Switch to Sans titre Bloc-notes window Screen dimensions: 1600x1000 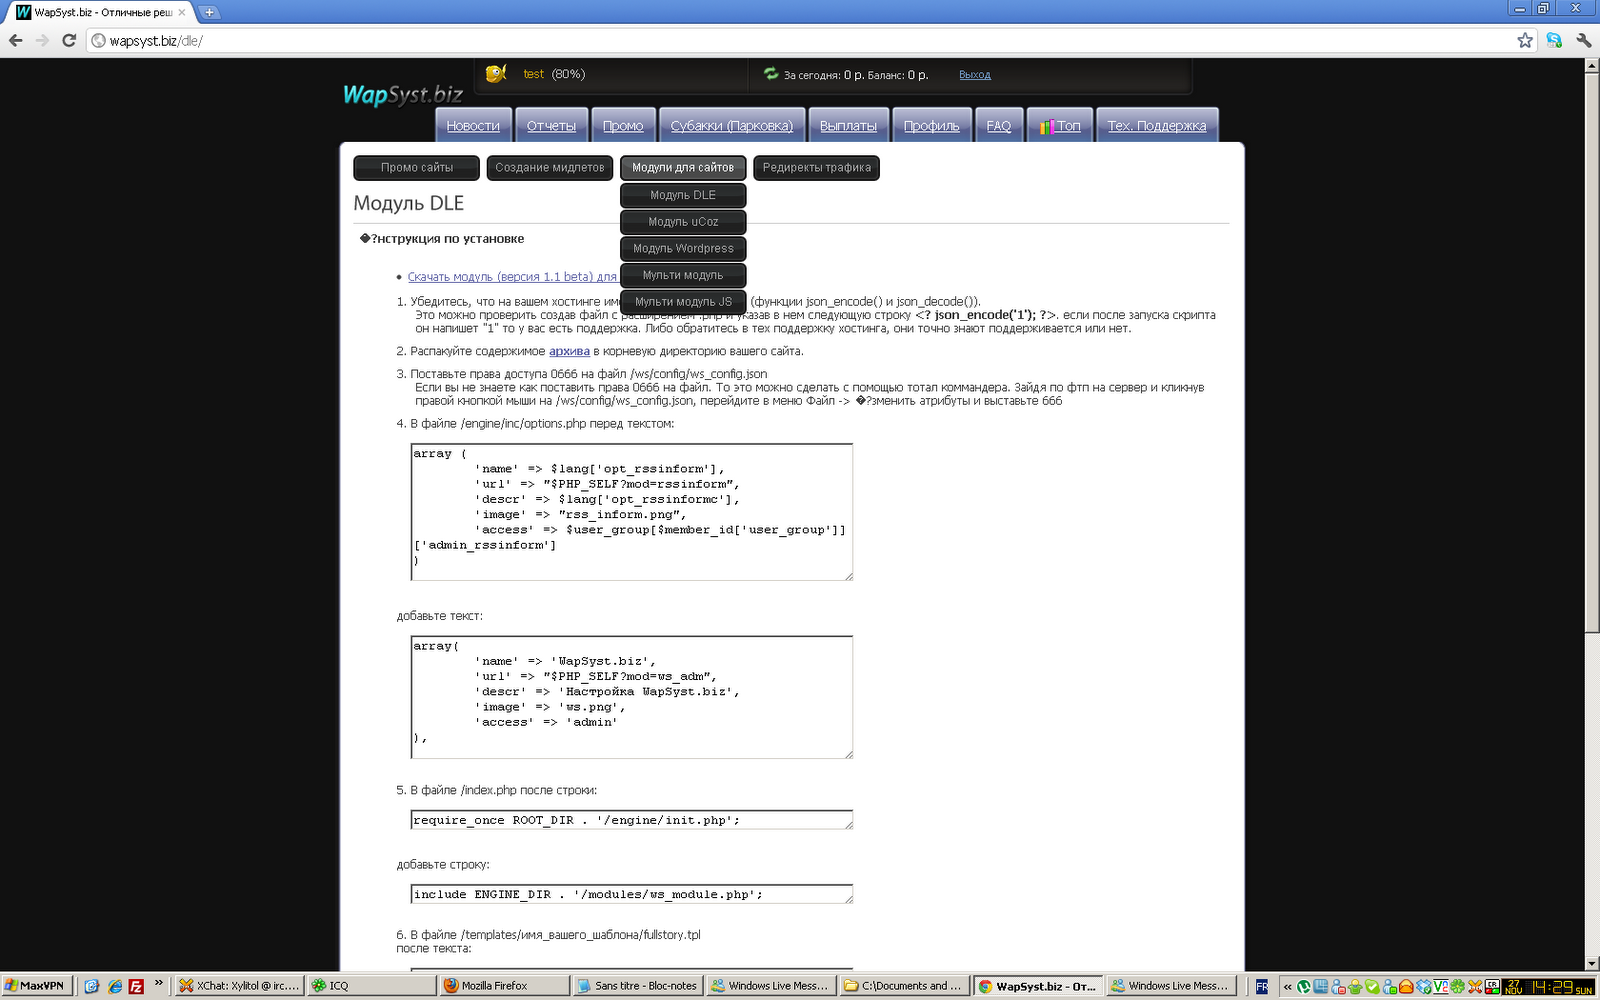(638, 986)
